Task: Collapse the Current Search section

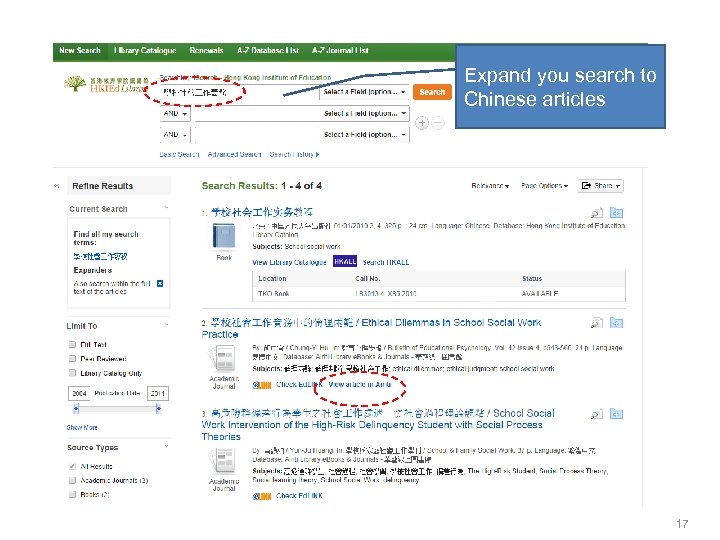Action: click(166, 208)
